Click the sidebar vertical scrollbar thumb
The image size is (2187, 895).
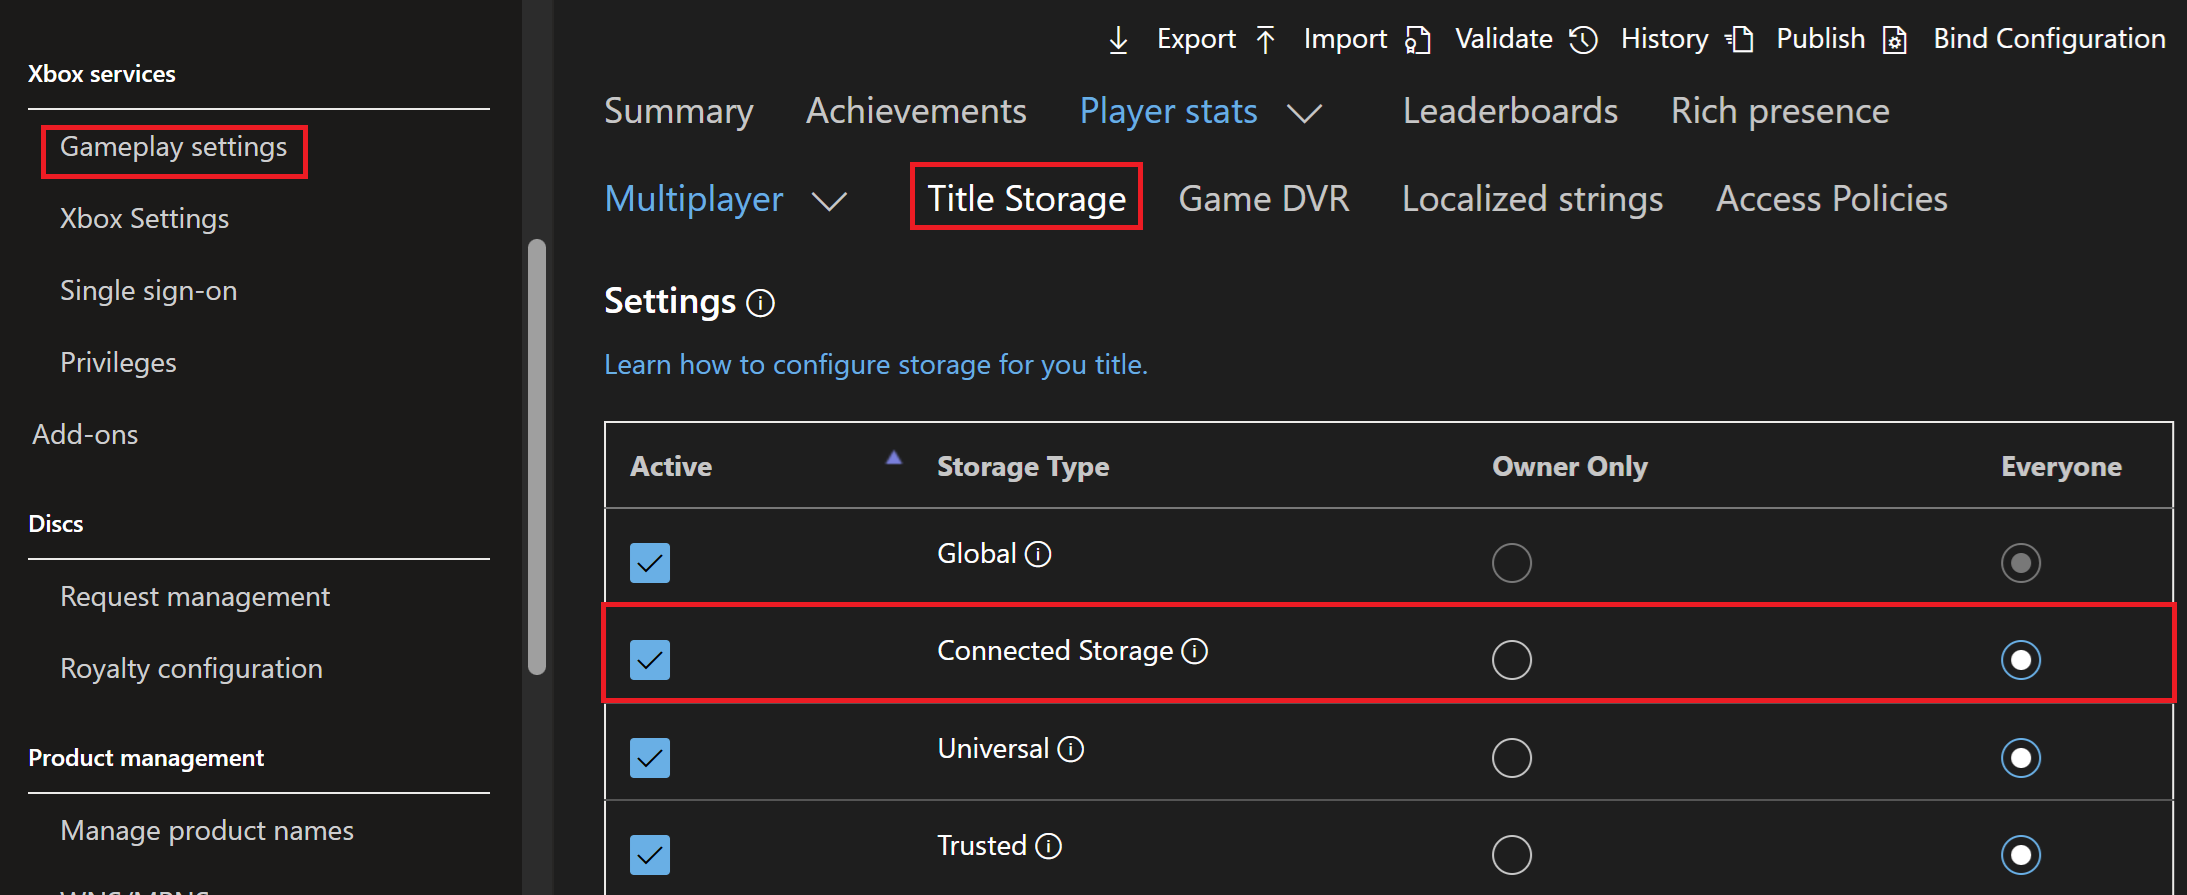[537, 457]
